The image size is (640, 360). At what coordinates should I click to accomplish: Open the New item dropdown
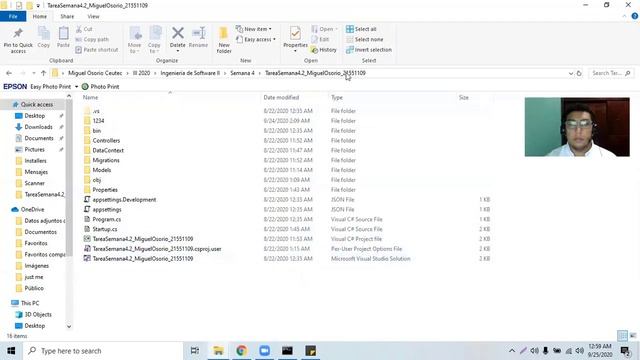[x=253, y=29]
